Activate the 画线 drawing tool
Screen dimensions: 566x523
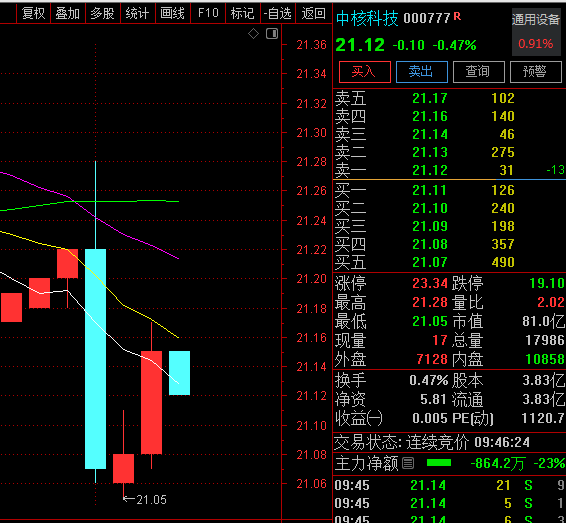(173, 14)
